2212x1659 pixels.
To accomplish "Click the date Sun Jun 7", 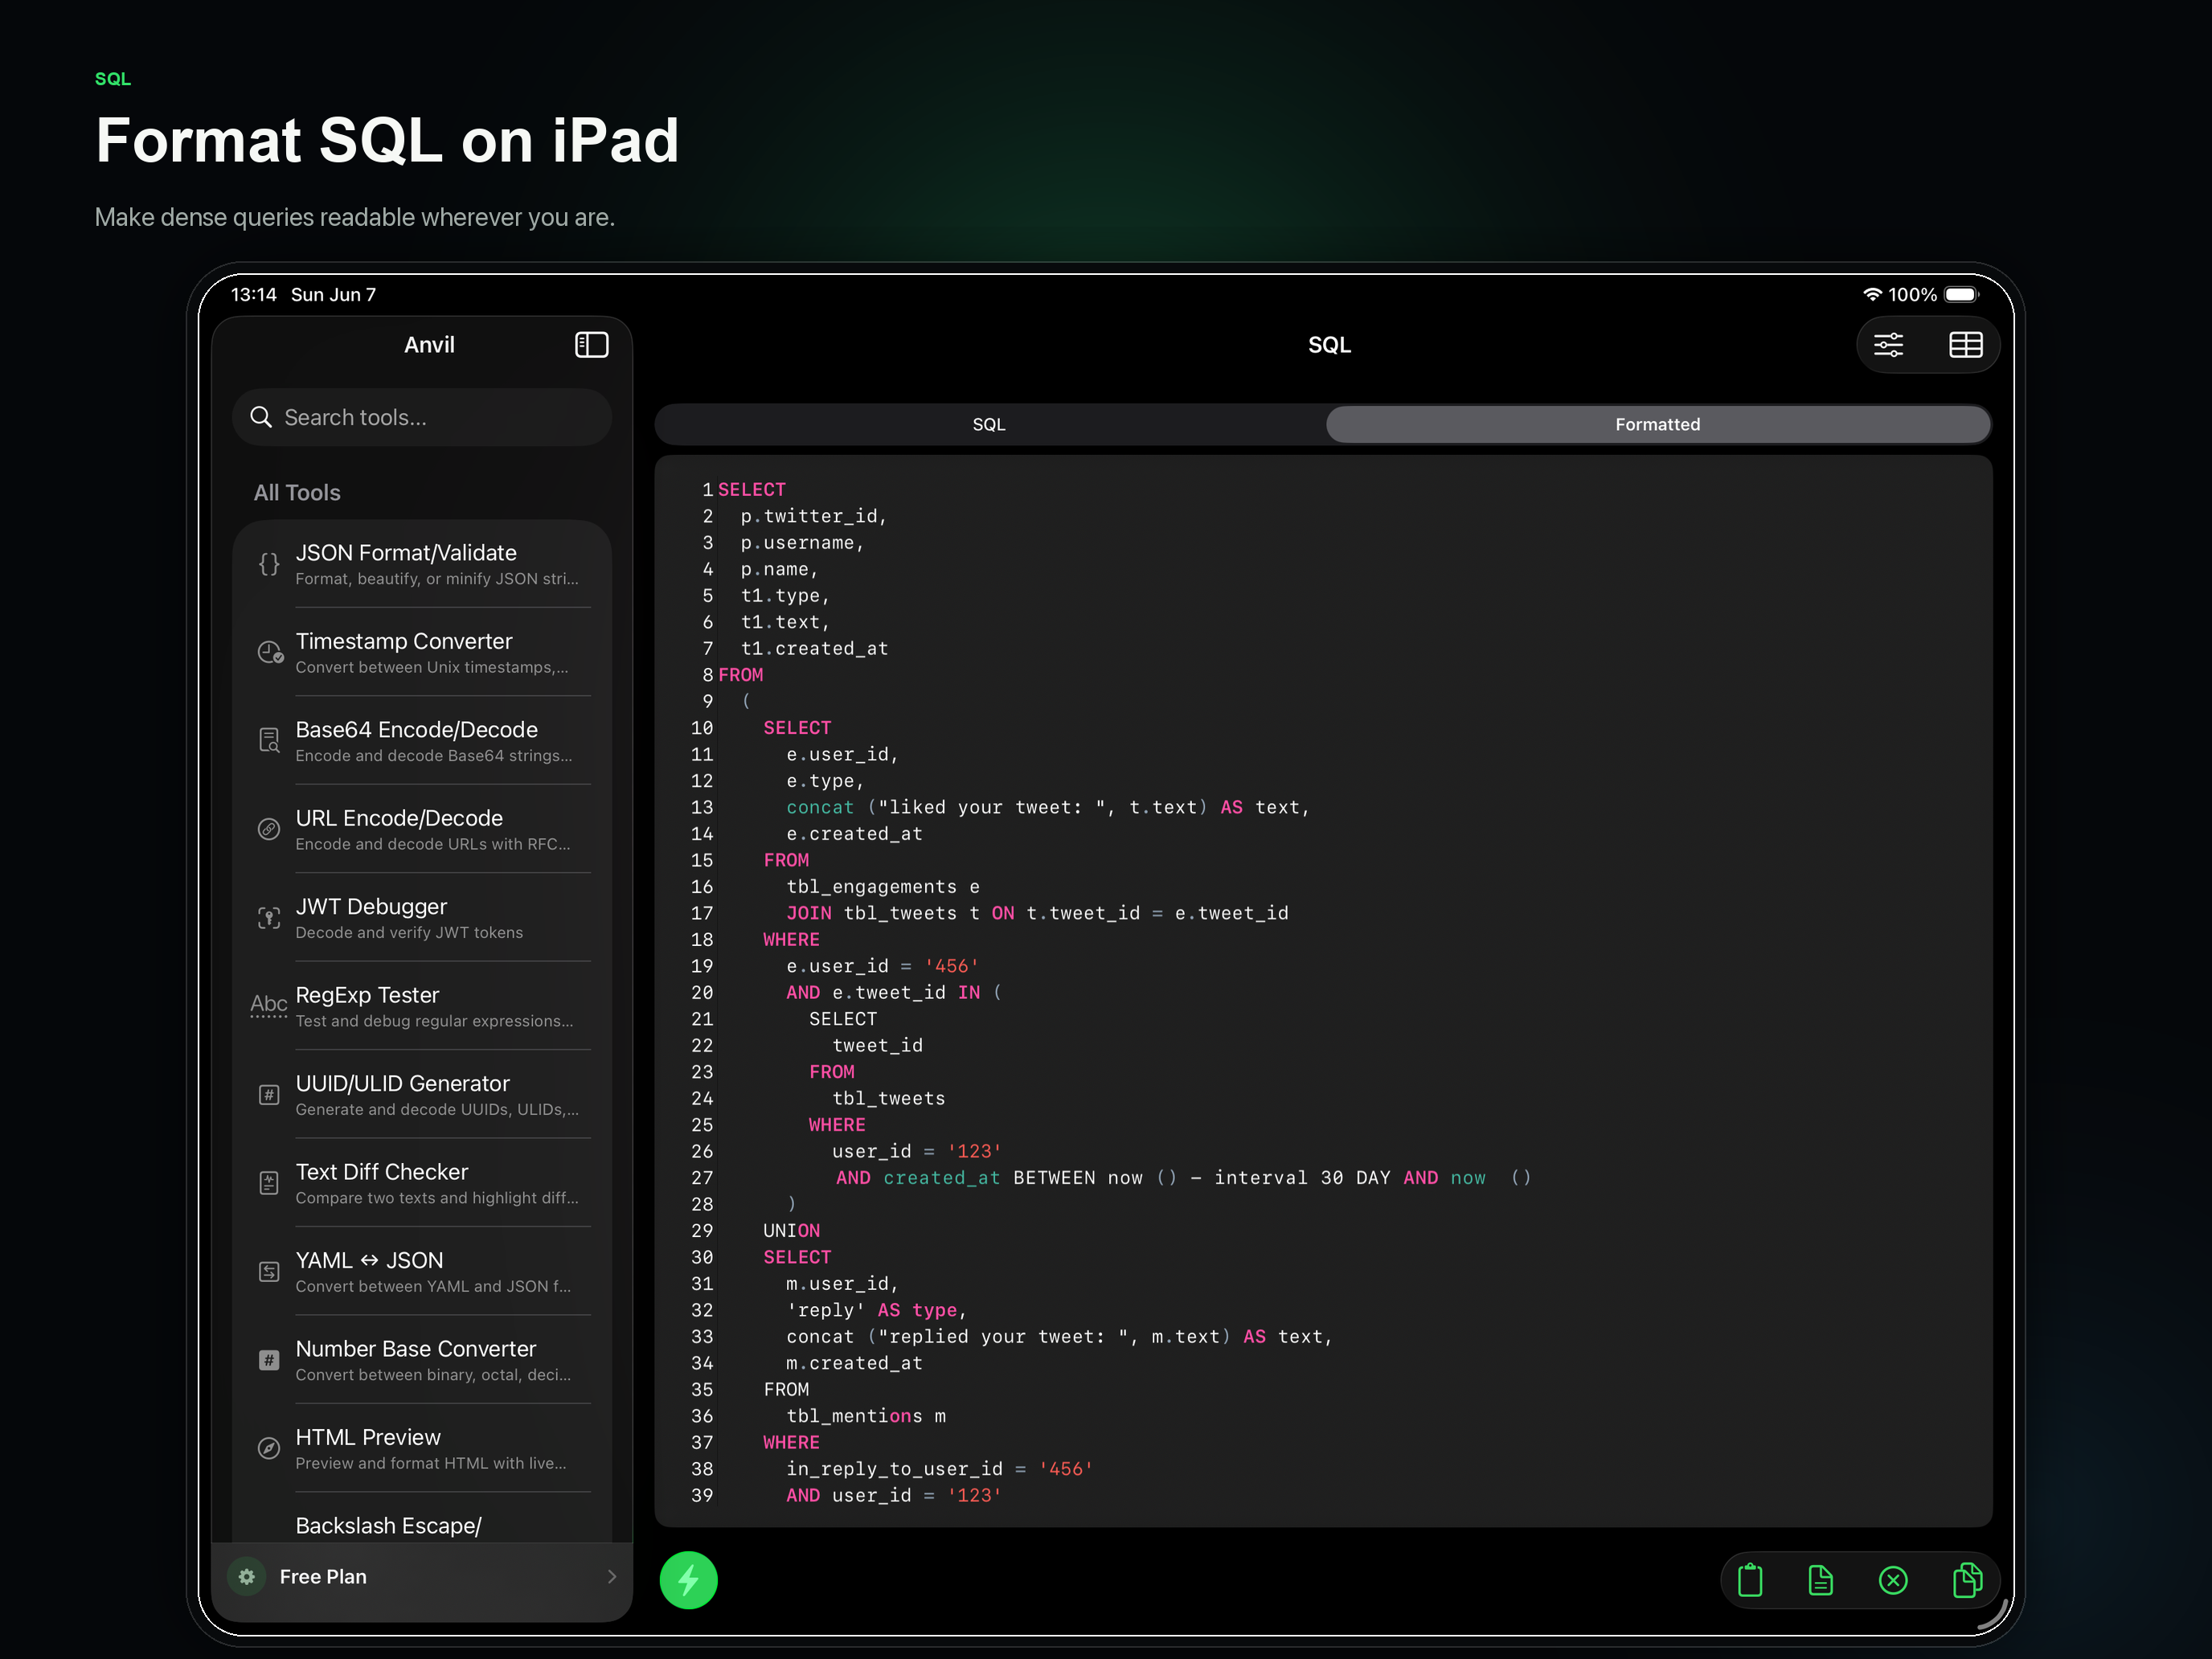I will pos(333,294).
